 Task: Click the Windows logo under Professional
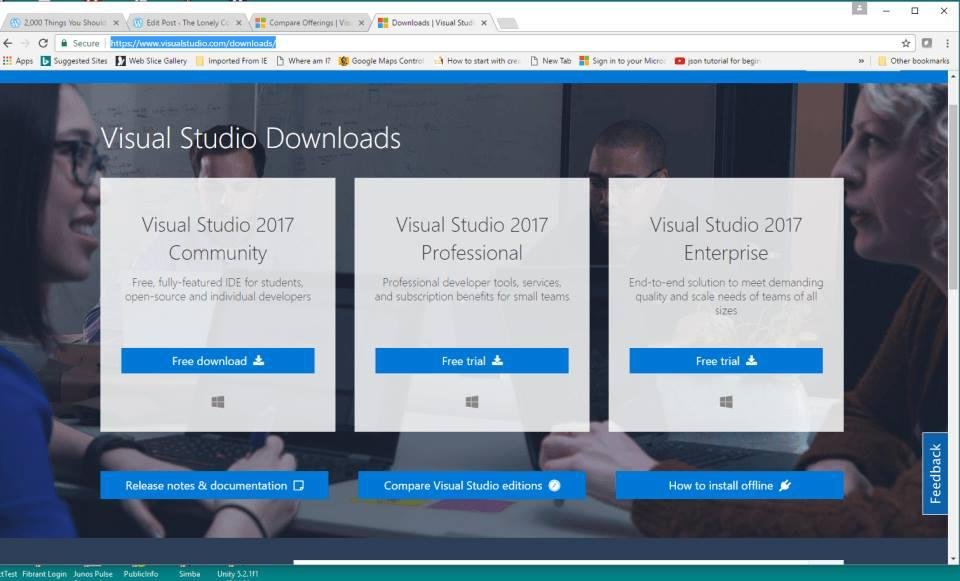(472, 402)
